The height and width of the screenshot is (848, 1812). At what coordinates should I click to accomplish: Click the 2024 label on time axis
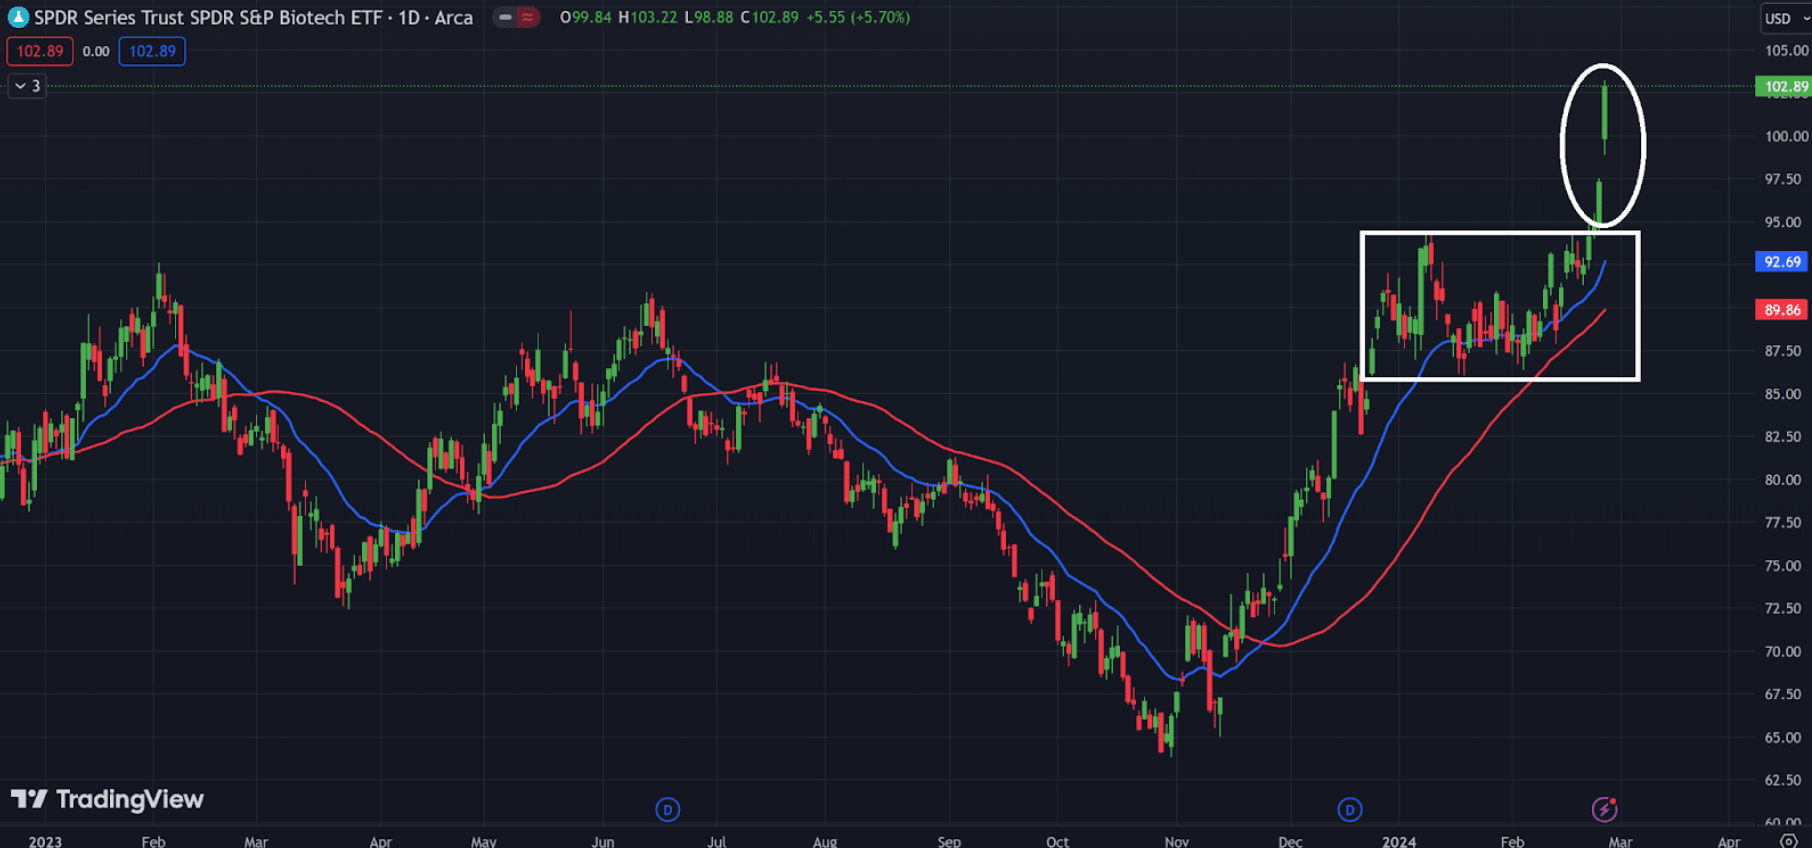[1398, 841]
